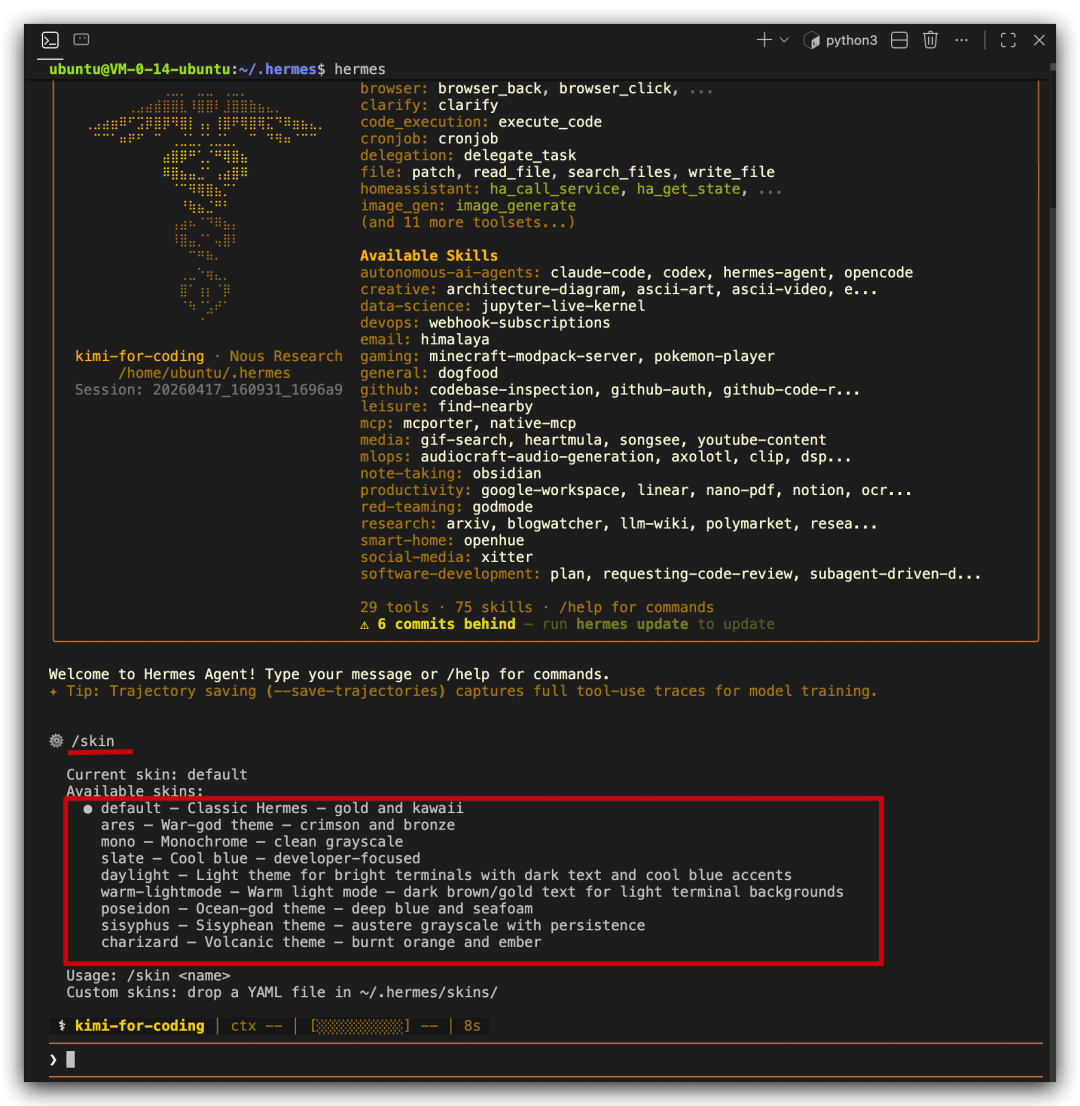The image size is (1080, 1106).
Task: Click 'claude-code' in autonomous-ai-agents skills
Action: click(x=597, y=272)
